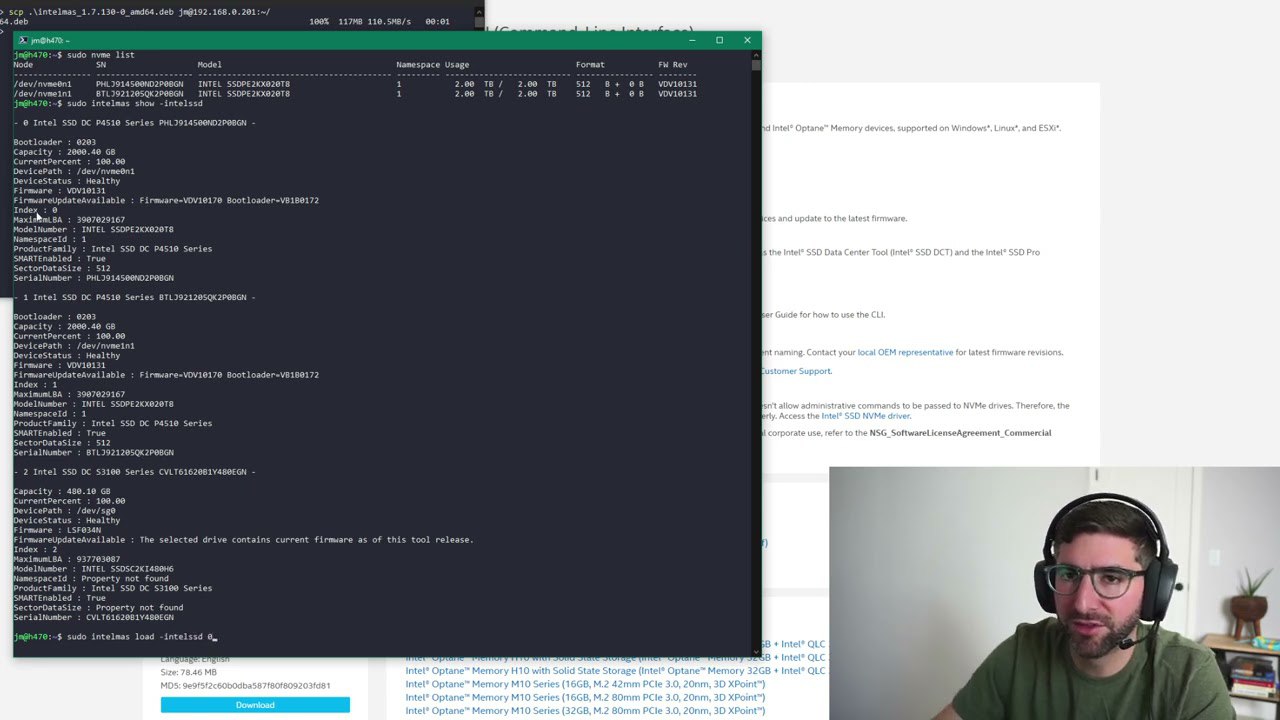Click the jm@h470 terminal's vertical scrollbar
The width and height of the screenshot is (1280, 720).
[757, 353]
